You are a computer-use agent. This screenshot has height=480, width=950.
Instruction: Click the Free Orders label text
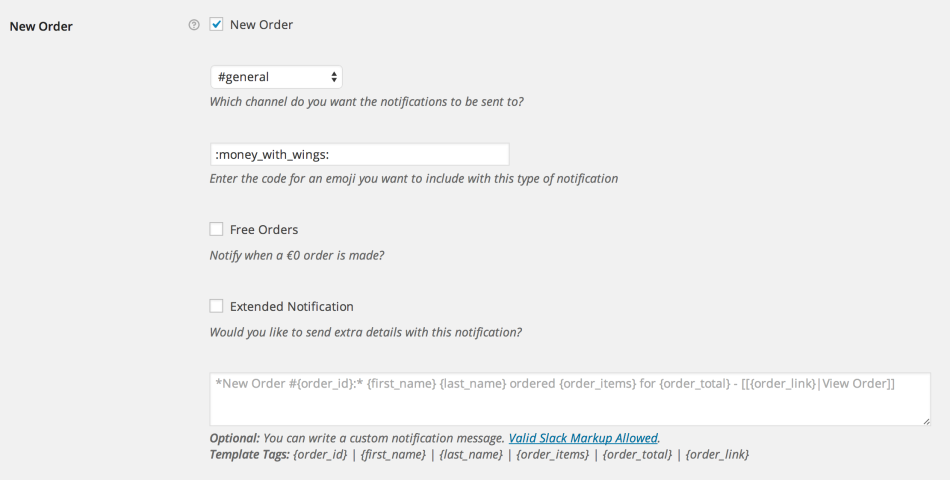tap(264, 230)
